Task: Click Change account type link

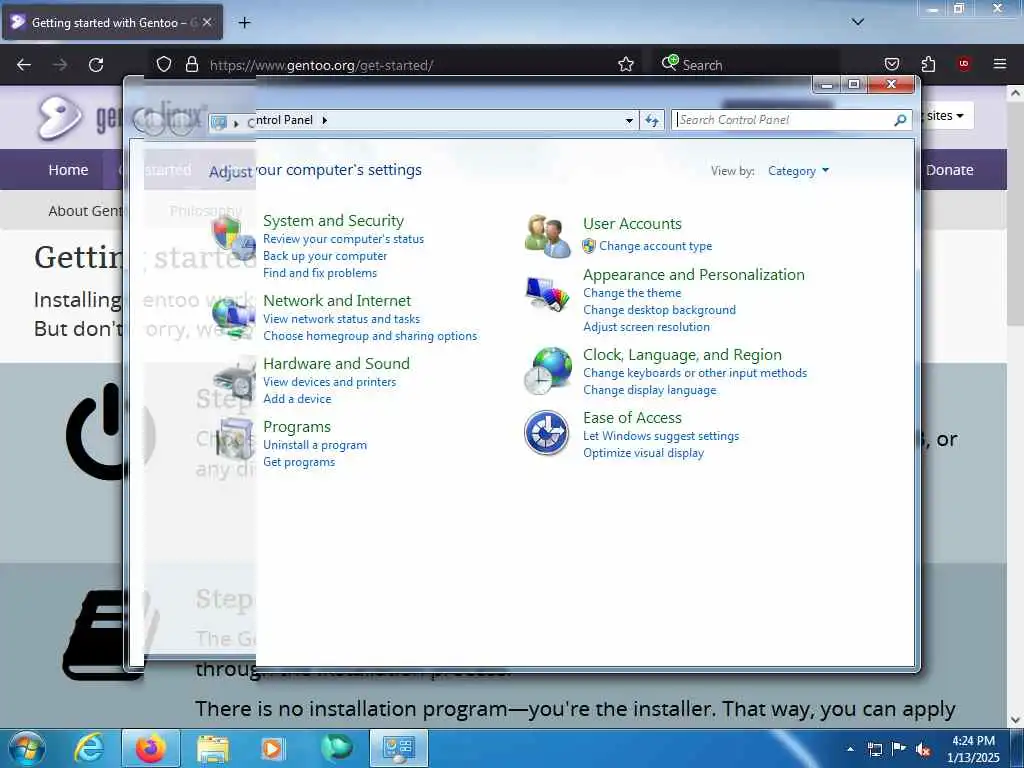Action: 656,246
